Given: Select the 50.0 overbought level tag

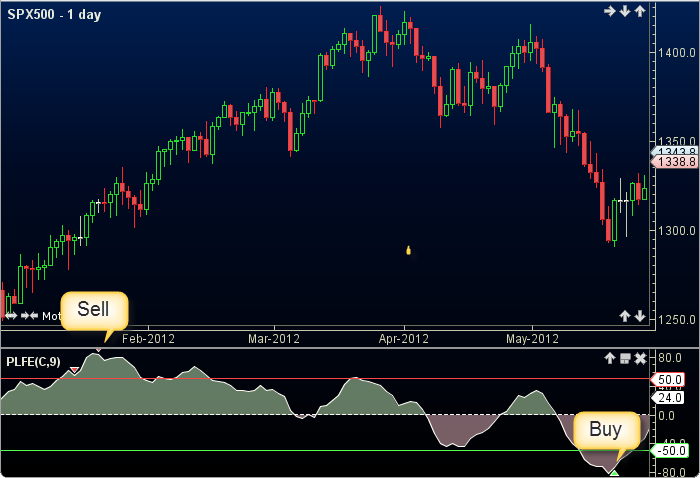Looking at the screenshot, I should pyautogui.click(x=667, y=379).
